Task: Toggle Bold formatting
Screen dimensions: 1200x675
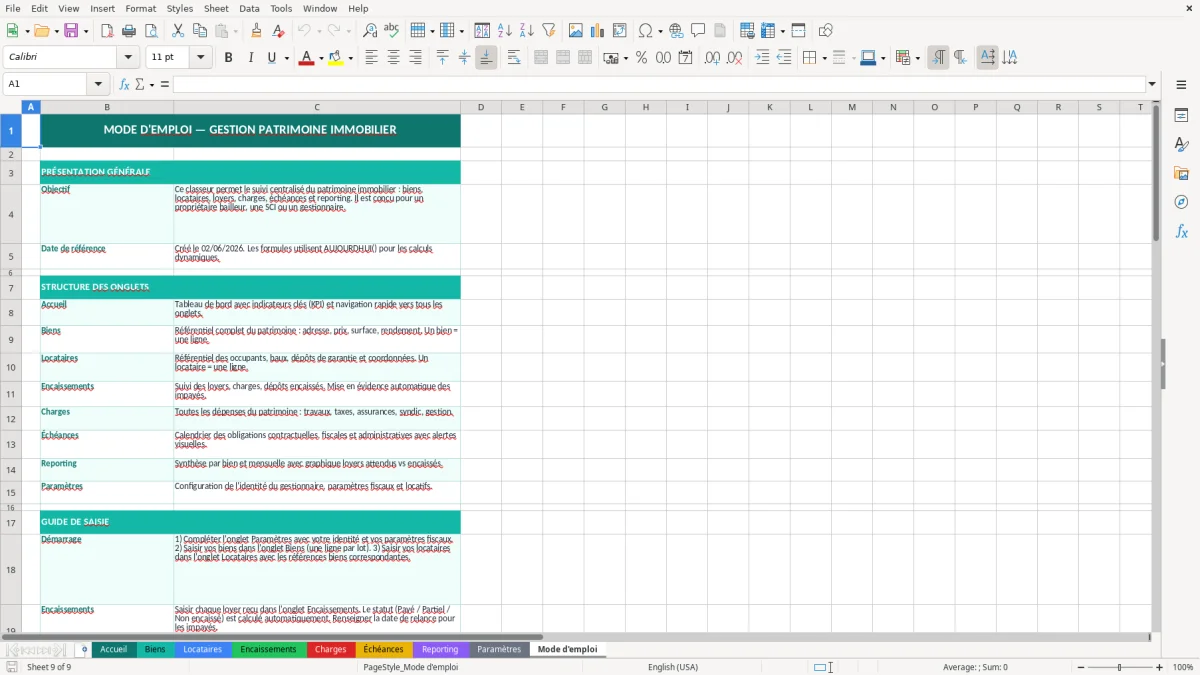Action: [228, 58]
